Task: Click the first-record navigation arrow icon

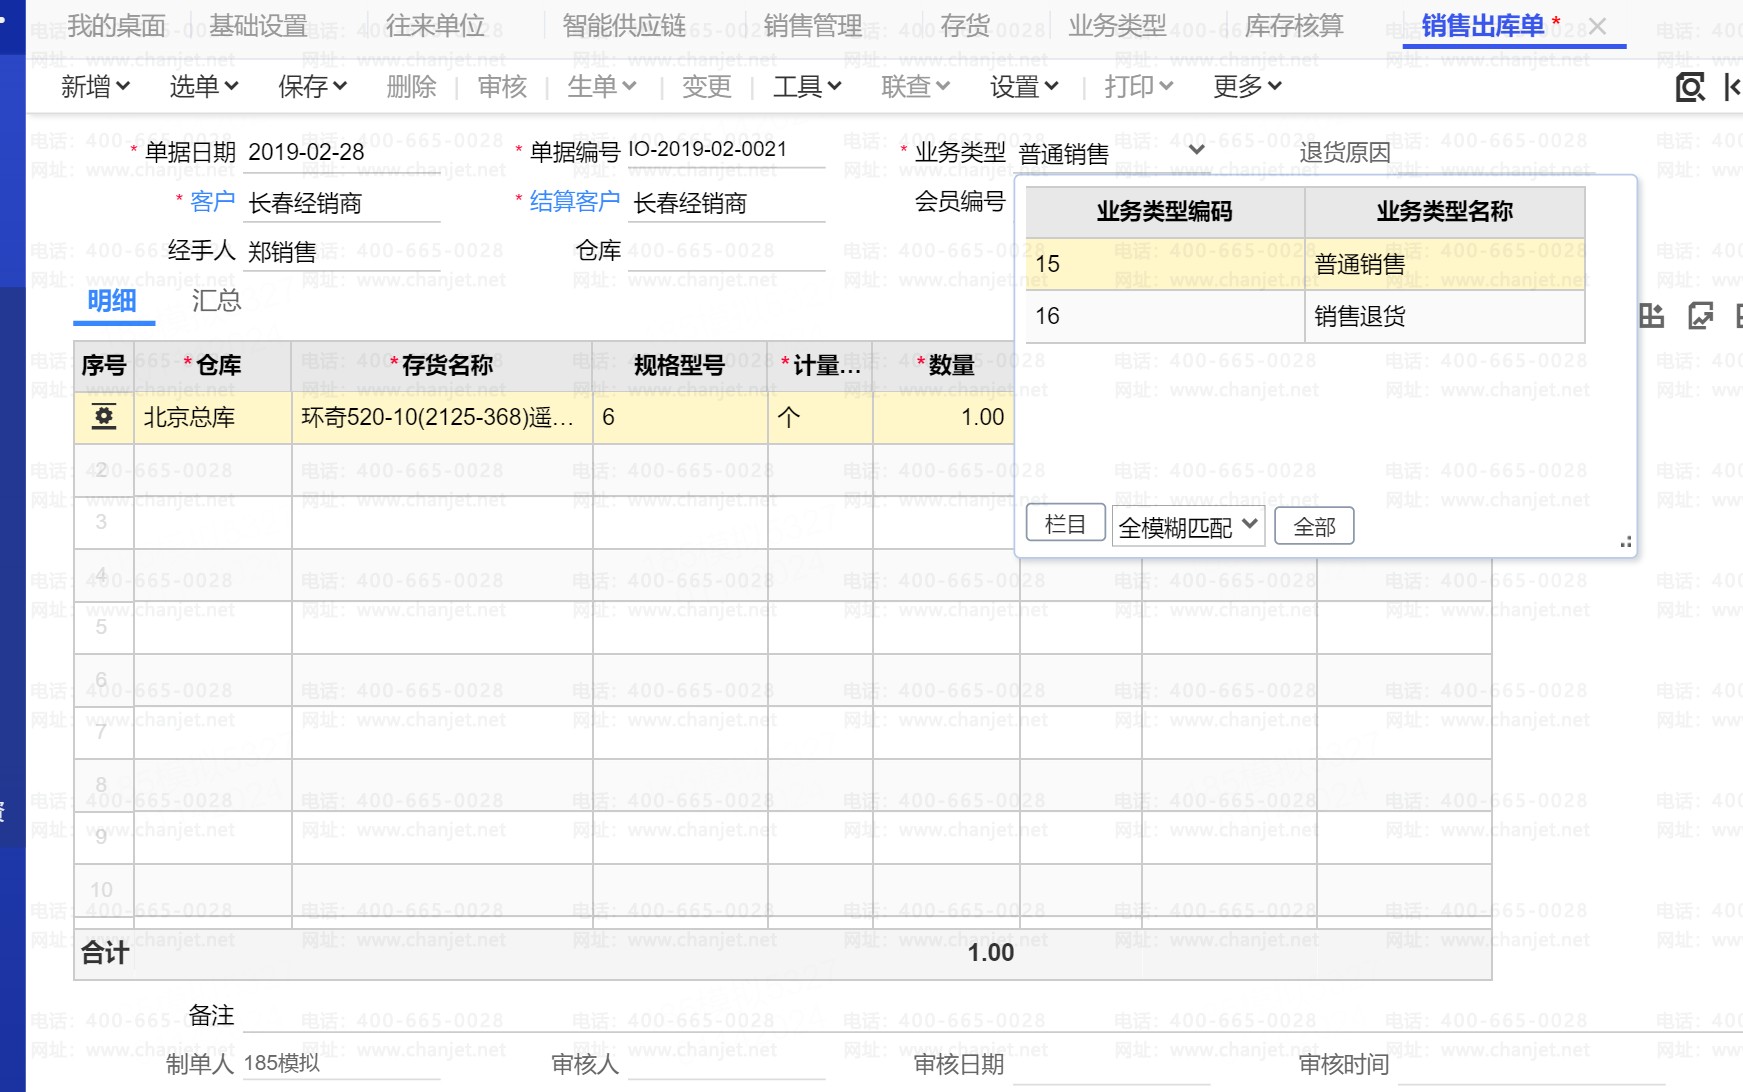Action: (x=1732, y=88)
